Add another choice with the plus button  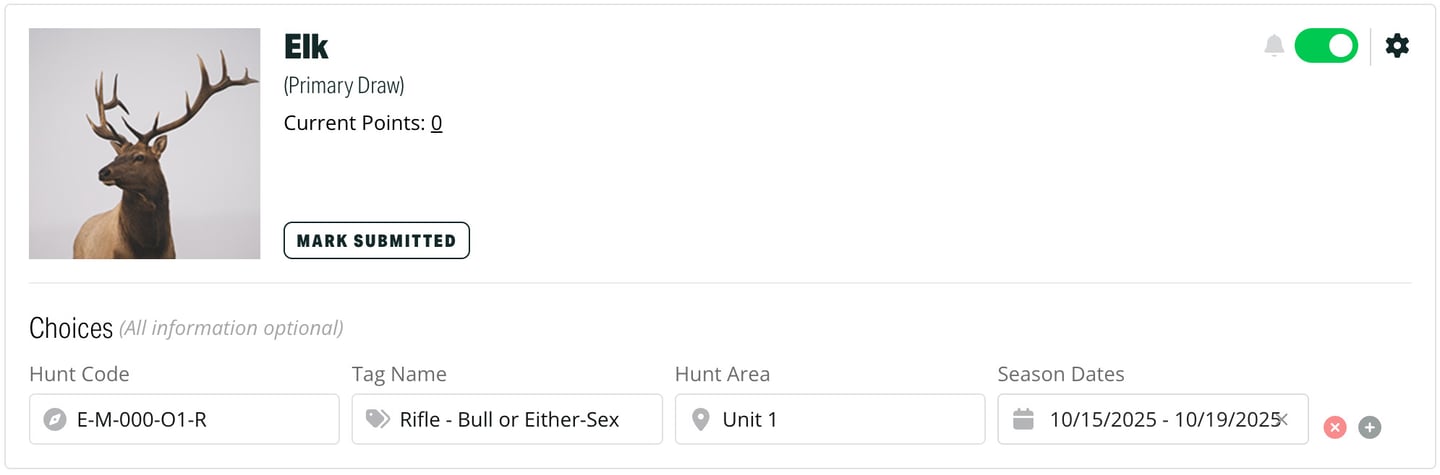[1370, 428]
